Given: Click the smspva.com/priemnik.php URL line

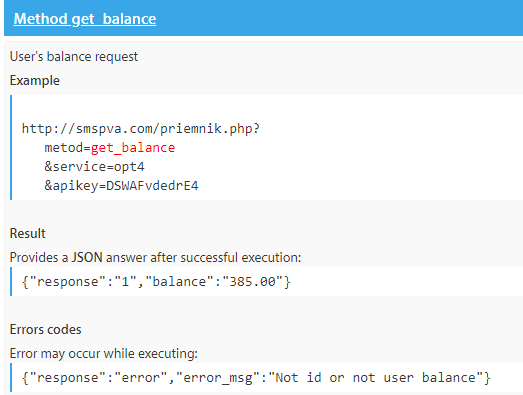Looking at the screenshot, I should [x=141, y=129].
